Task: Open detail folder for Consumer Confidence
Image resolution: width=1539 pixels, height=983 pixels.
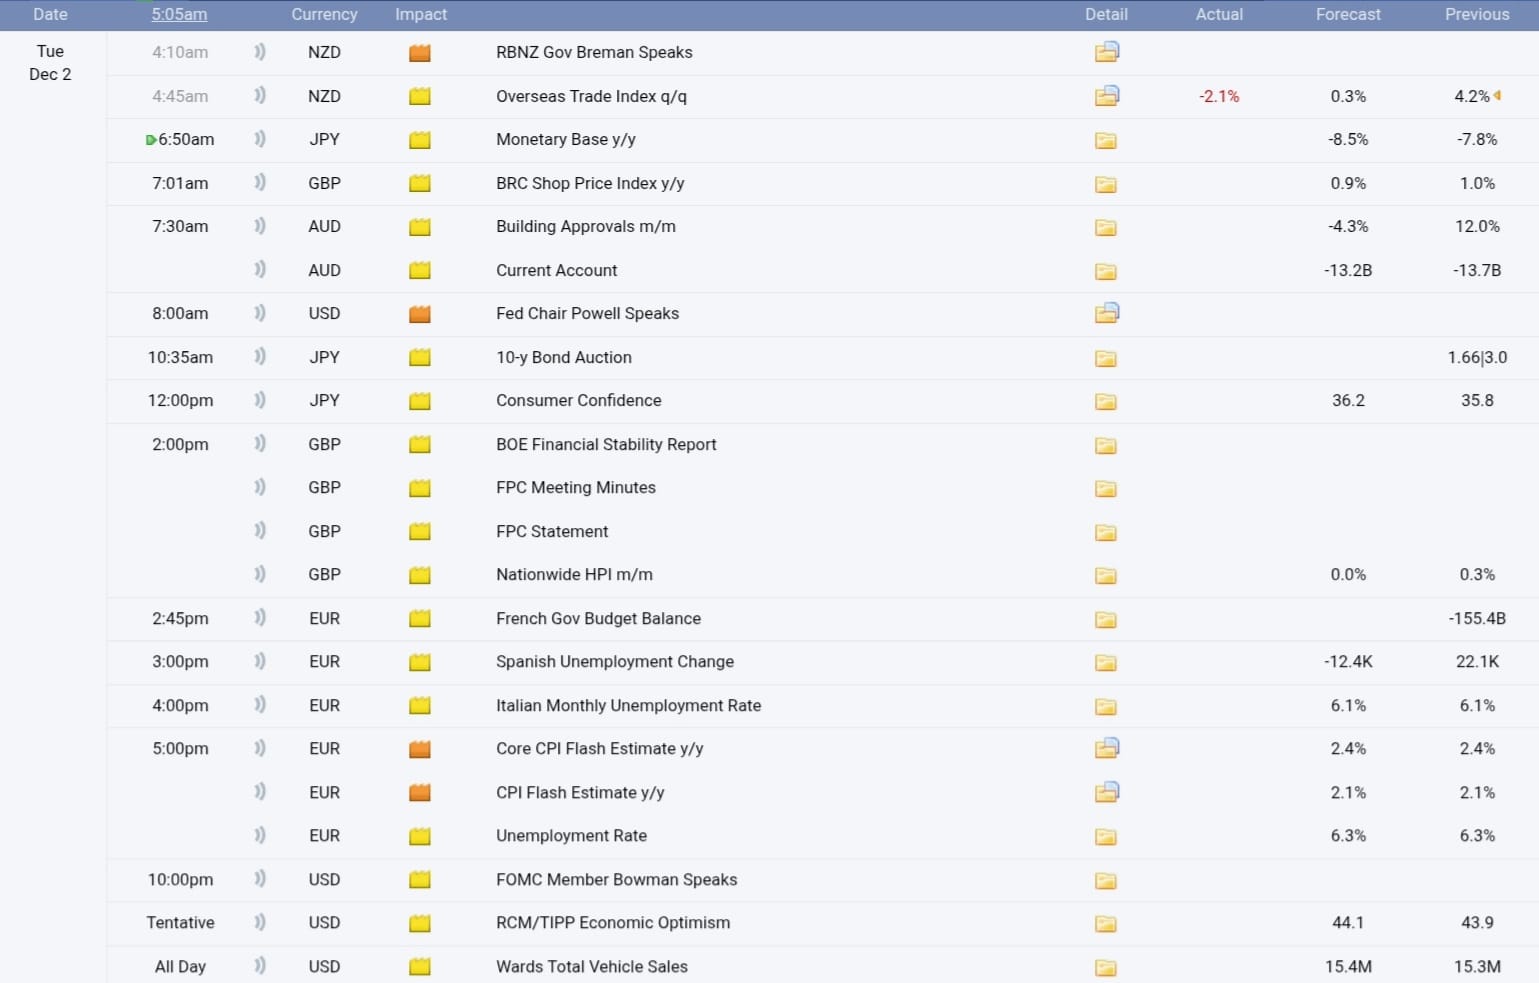Action: click(1105, 401)
